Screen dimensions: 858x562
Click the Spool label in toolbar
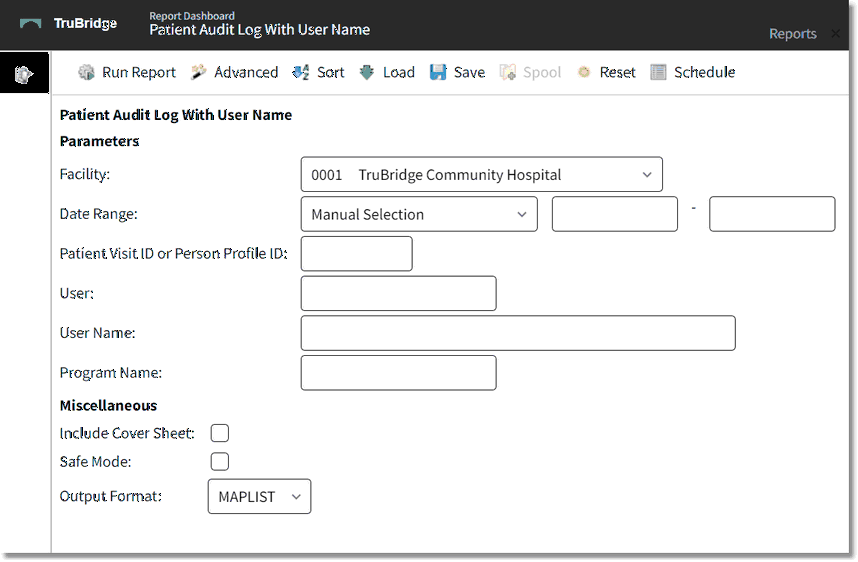coord(542,73)
